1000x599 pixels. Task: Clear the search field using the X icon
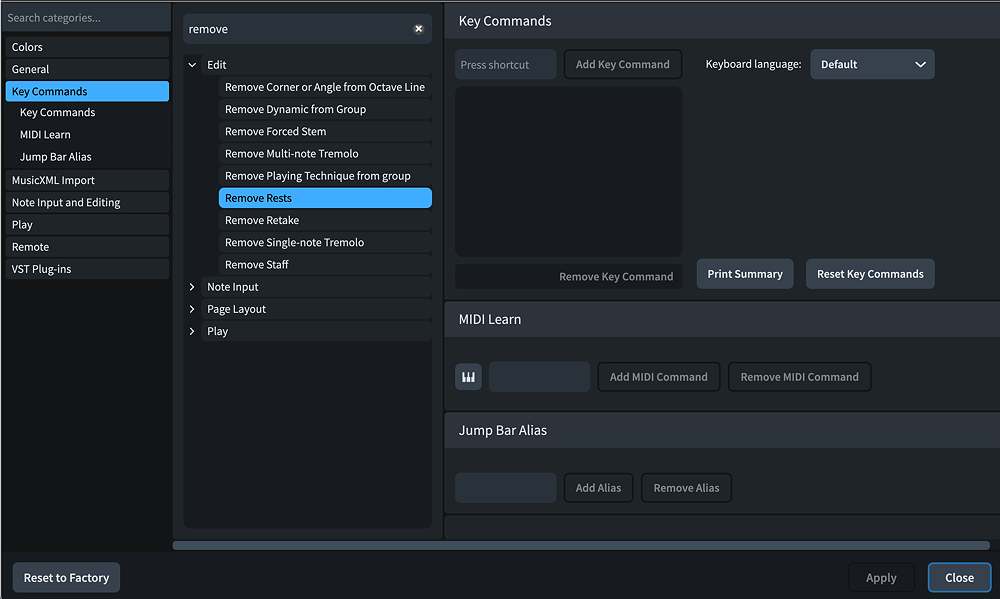point(419,28)
